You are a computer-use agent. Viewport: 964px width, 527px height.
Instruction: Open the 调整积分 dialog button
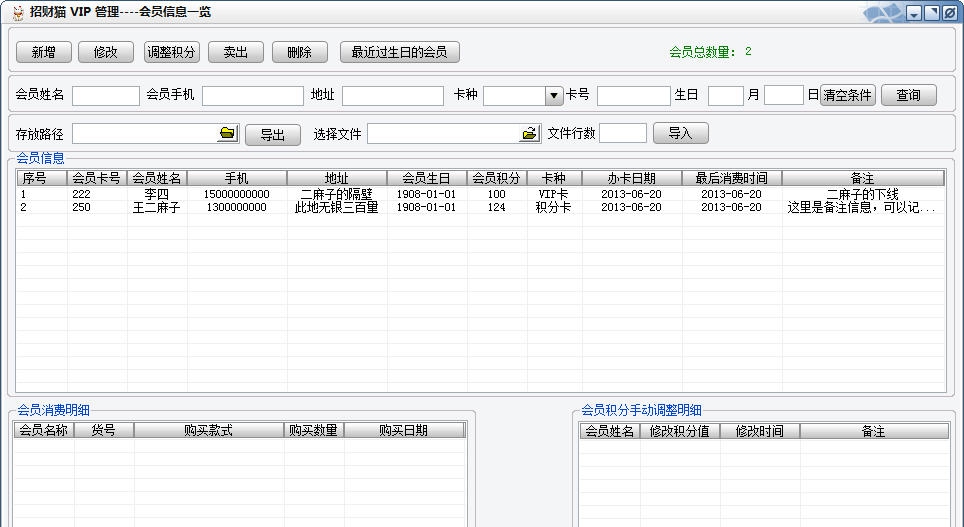point(171,52)
